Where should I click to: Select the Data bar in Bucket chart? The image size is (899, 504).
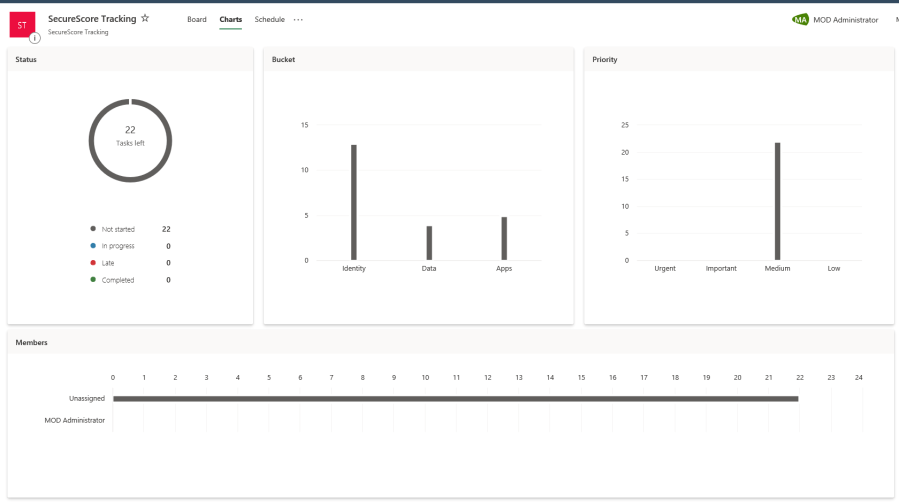429,243
